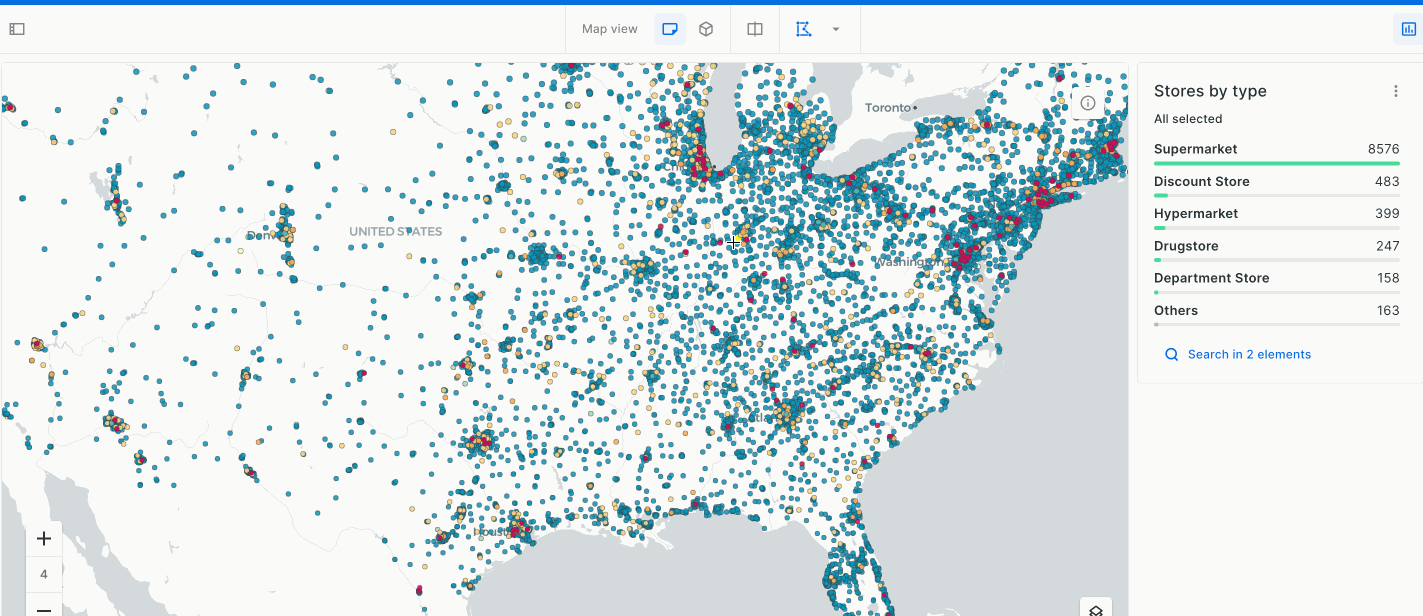Zoom in with the plus button
1423x616 pixels.
44,539
